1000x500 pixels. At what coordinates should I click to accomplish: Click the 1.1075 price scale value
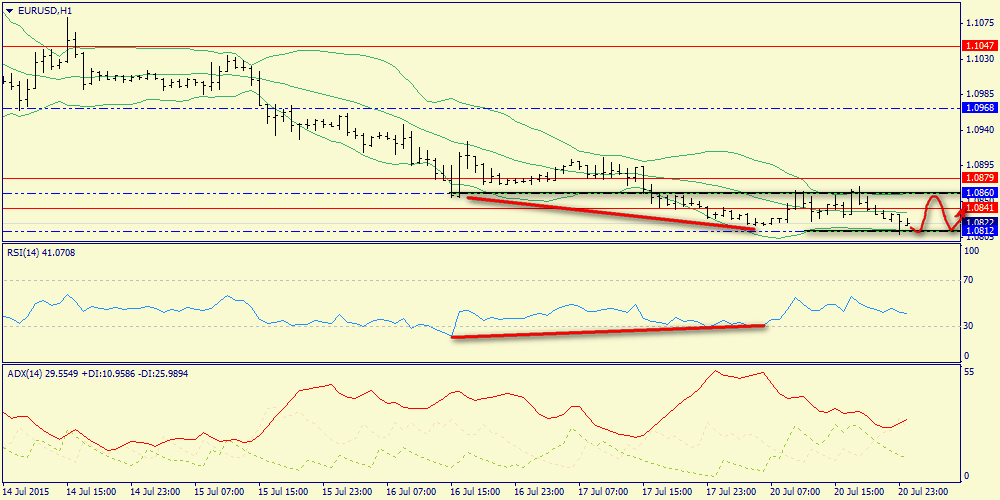(978, 22)
